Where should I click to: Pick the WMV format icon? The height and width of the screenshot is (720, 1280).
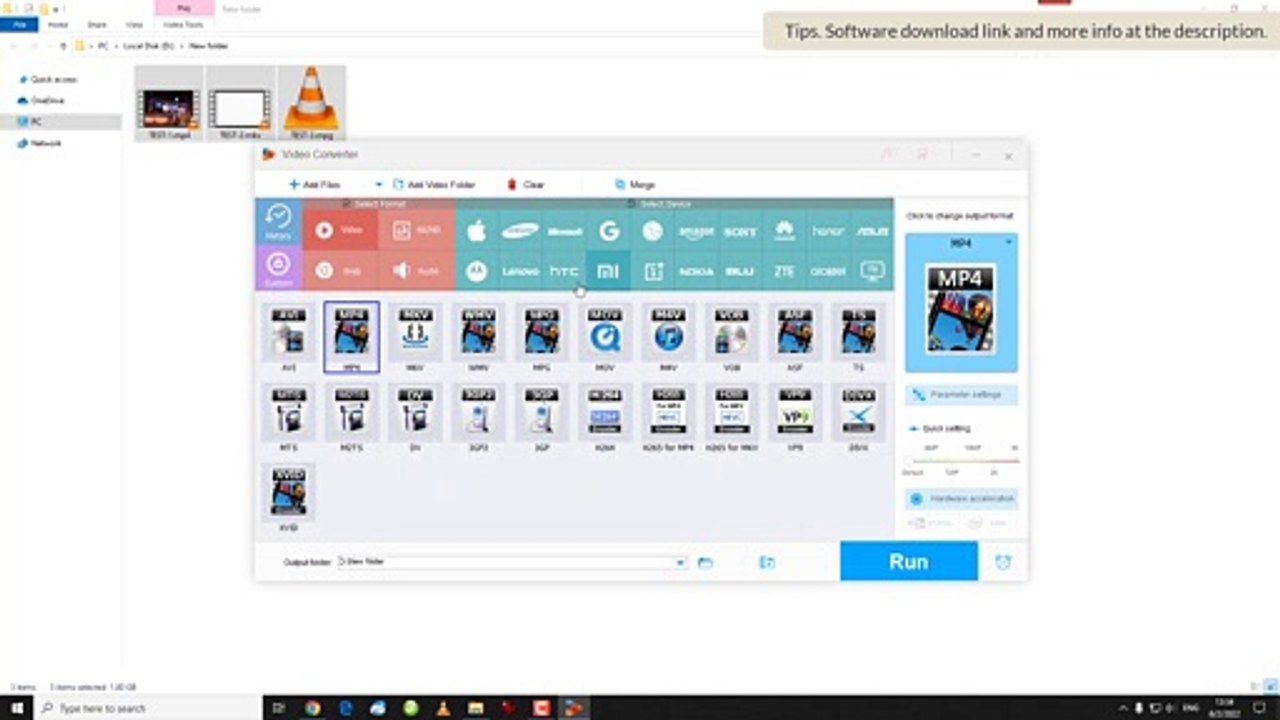tap(478, 332)
